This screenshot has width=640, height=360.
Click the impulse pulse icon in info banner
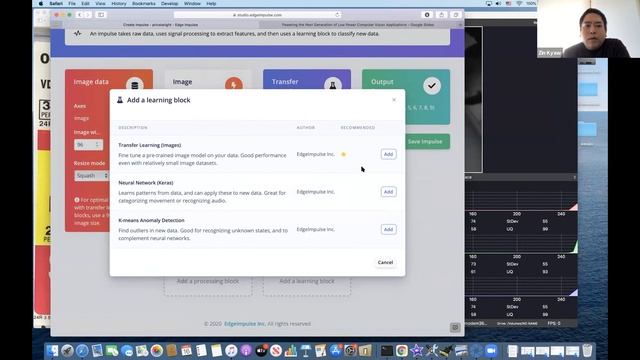coord(78,33)
